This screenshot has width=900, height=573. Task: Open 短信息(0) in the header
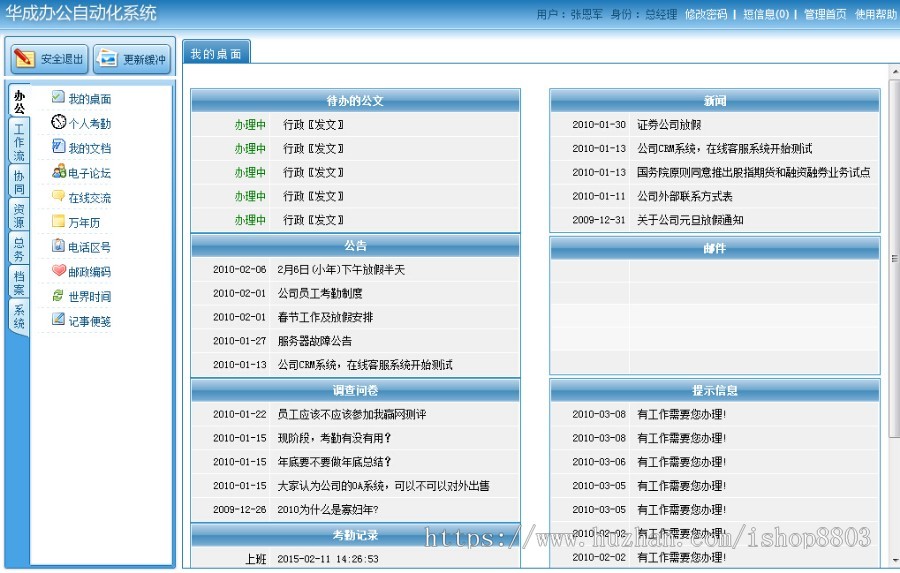[766, 14]
